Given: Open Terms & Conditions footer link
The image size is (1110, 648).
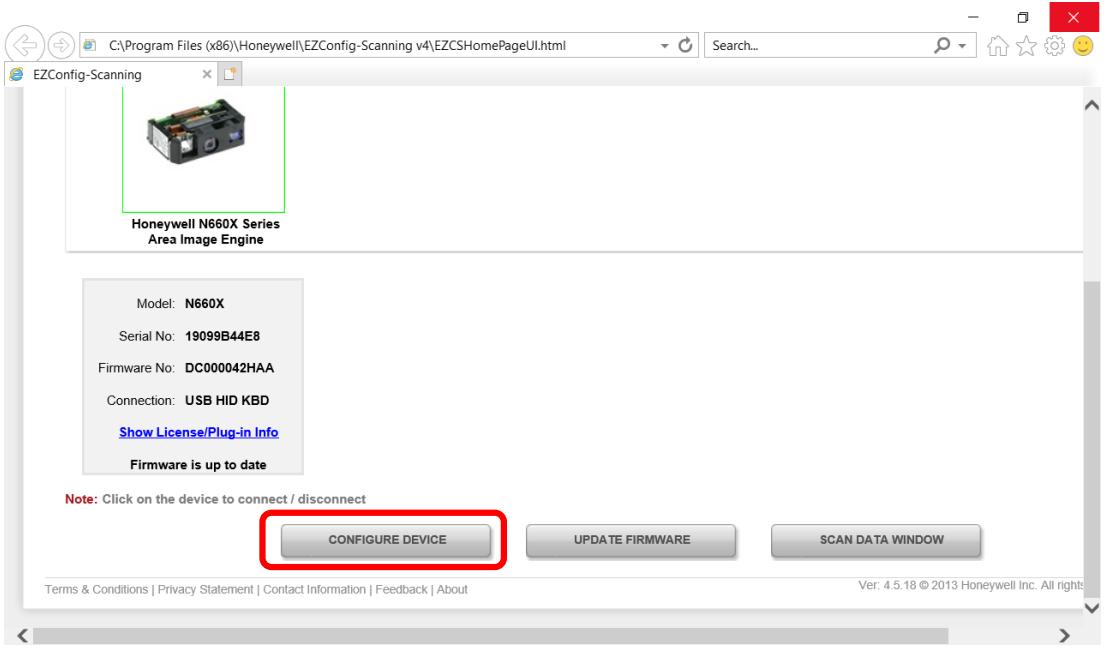Looking at the screenshot, I should [x=96, y=589].
